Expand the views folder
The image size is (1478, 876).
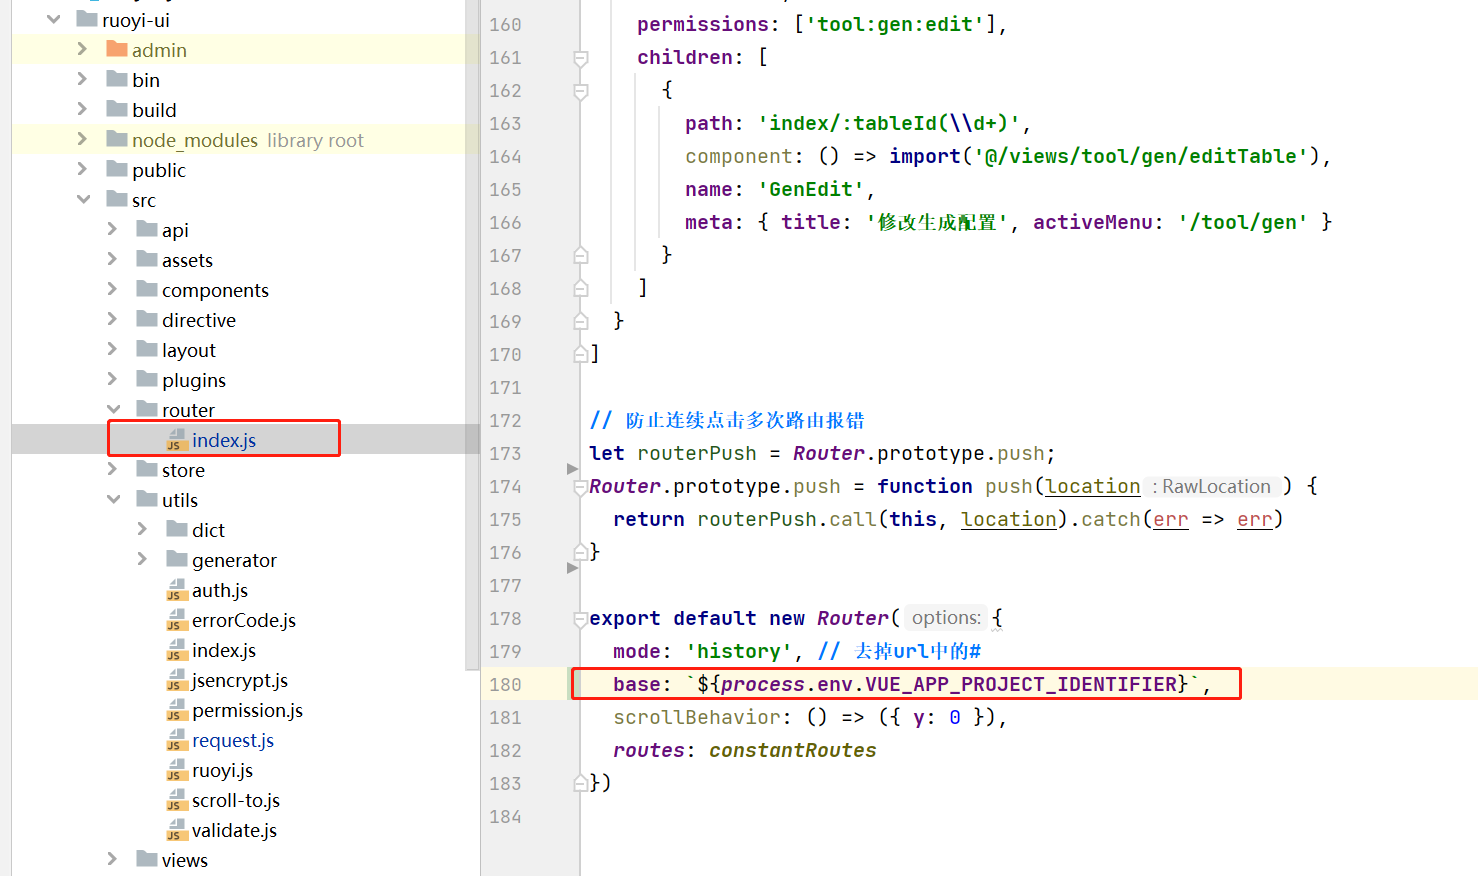click(x=113, y=860)
